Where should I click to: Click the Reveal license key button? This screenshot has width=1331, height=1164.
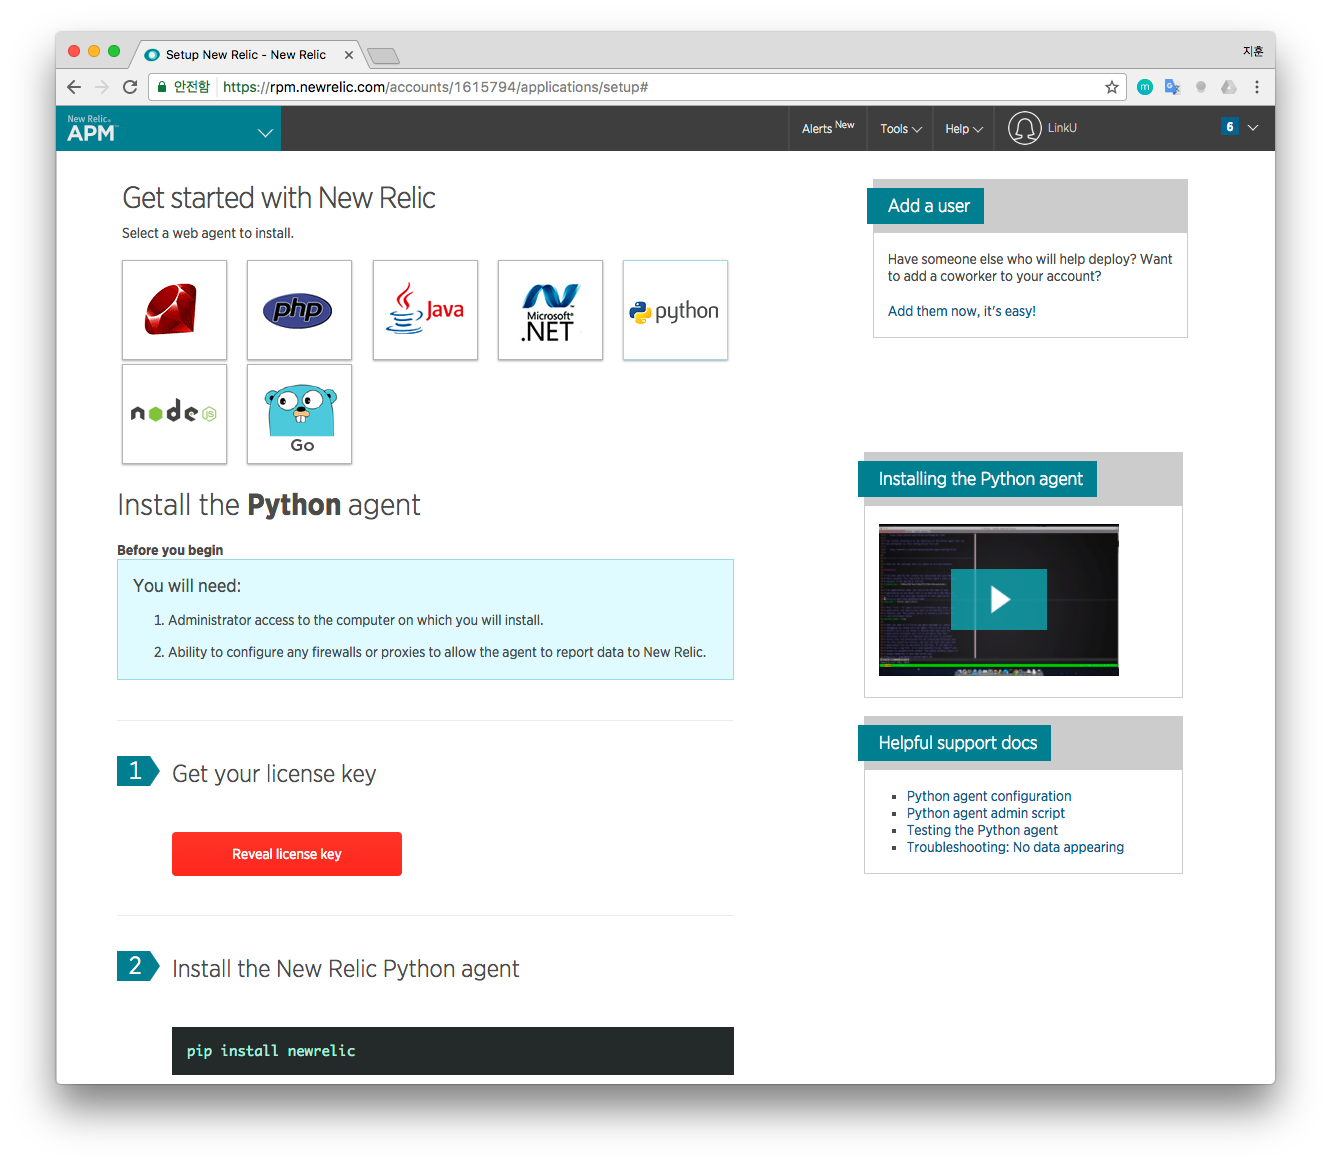[x=287, y=853]
